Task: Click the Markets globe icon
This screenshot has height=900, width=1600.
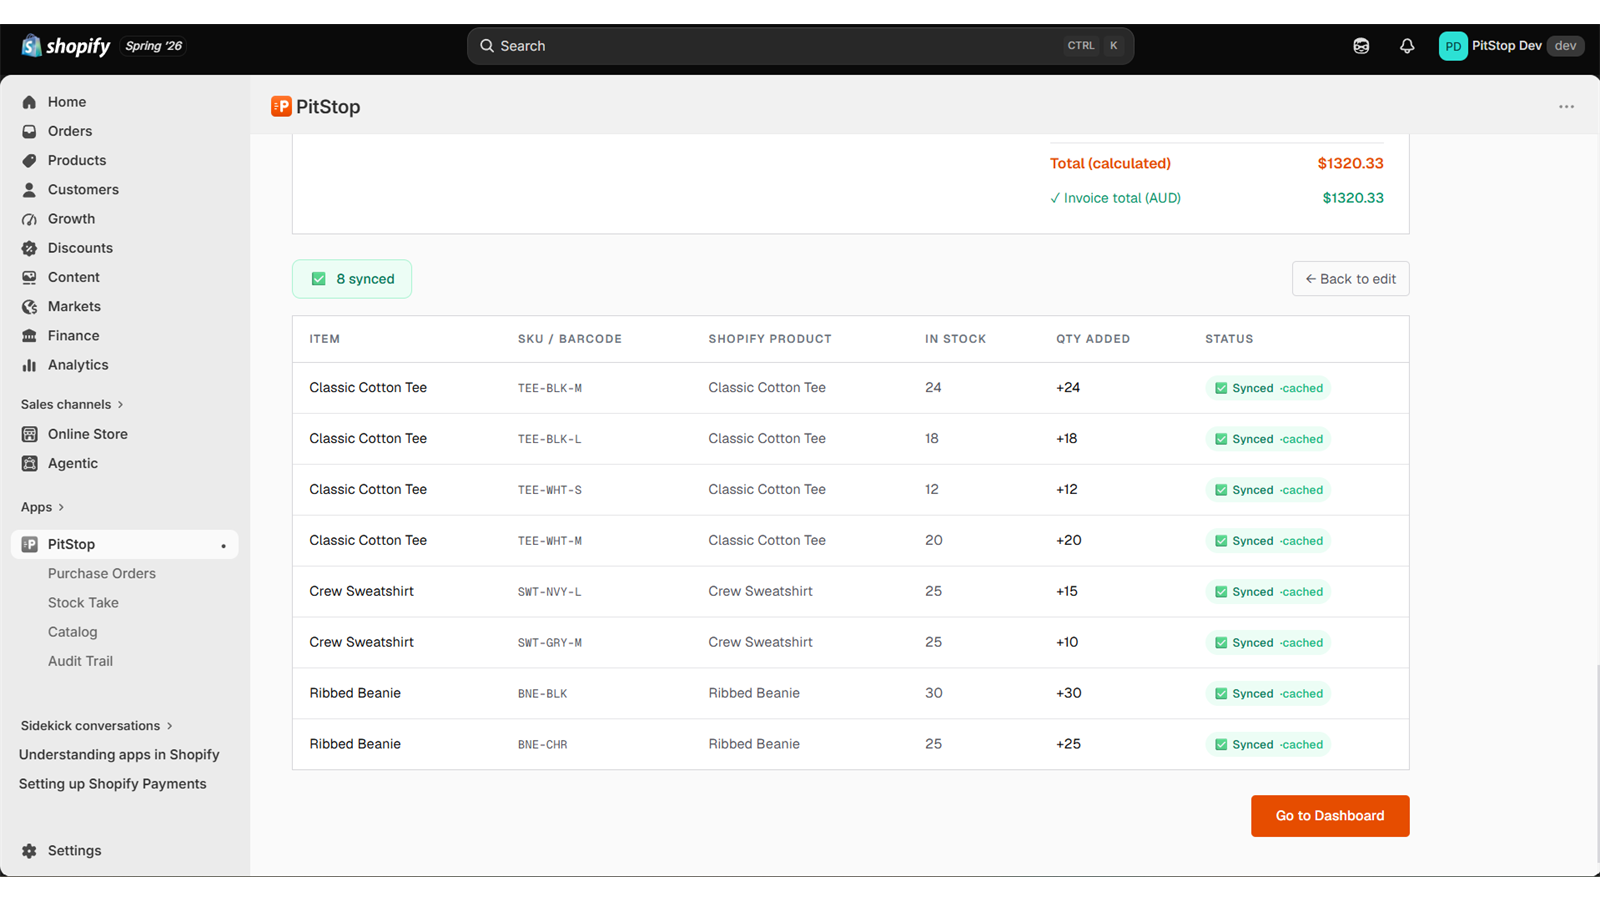Action: 29,307
